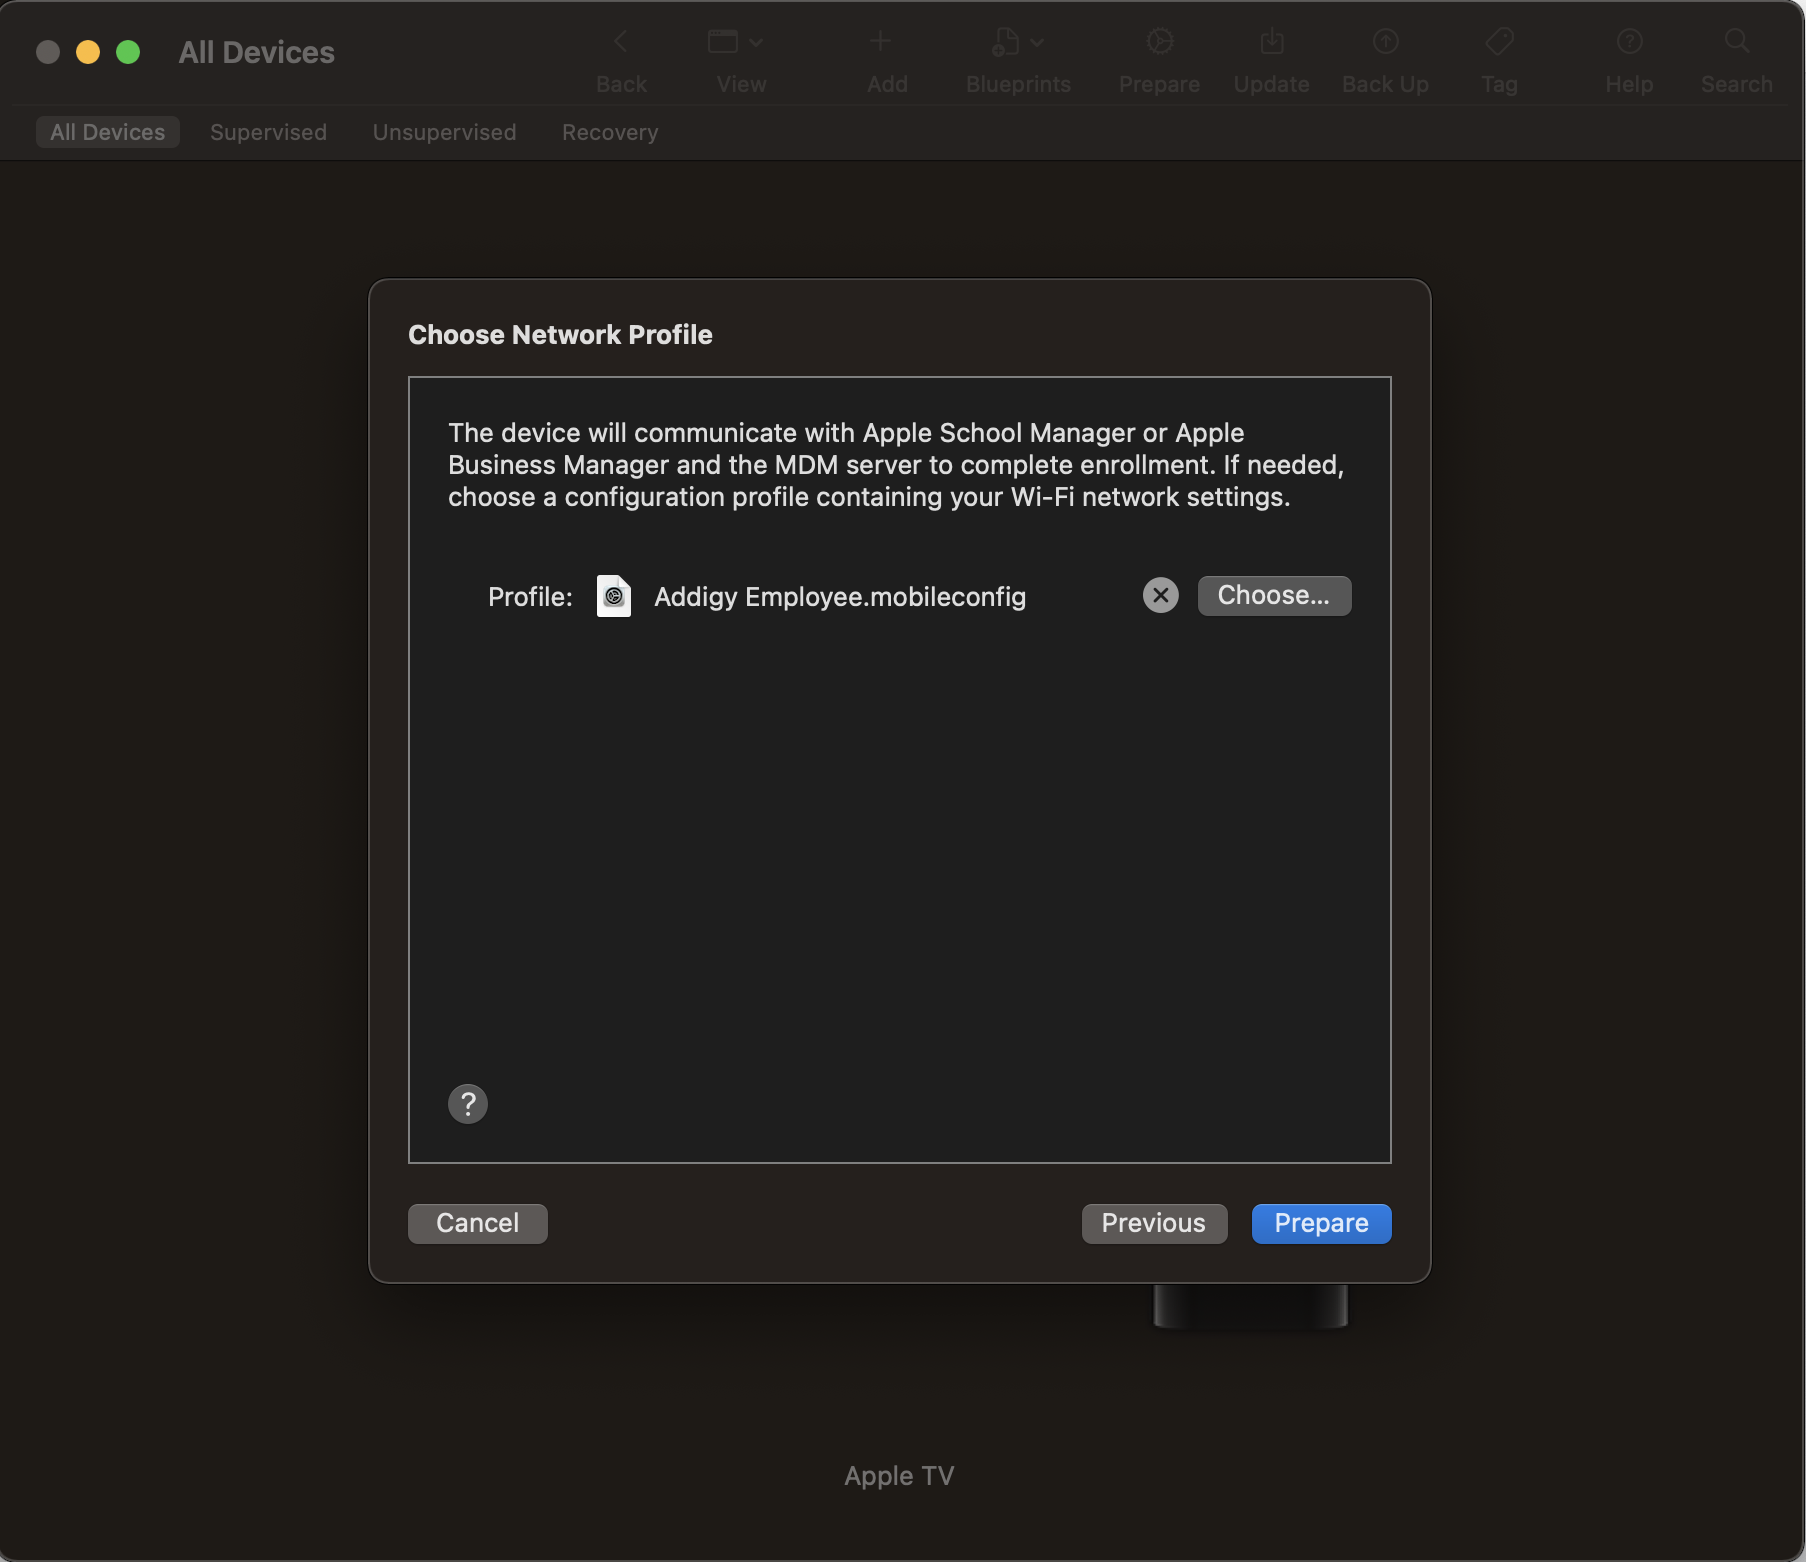The height and width of the screenshot is (1562, 1806).
Task: Click the mobileconfig file icon
Action: coord(614,596)
